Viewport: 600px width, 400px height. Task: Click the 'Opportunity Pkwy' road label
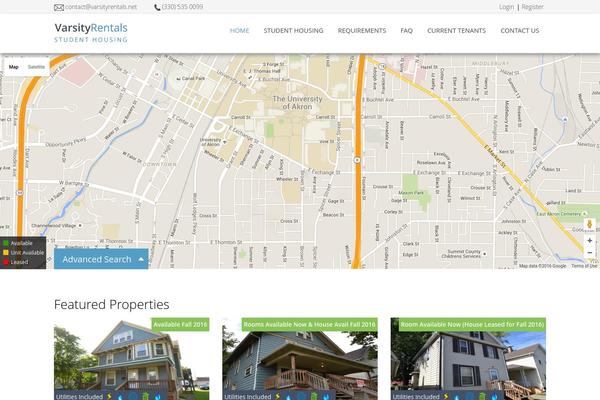point(65,143)
